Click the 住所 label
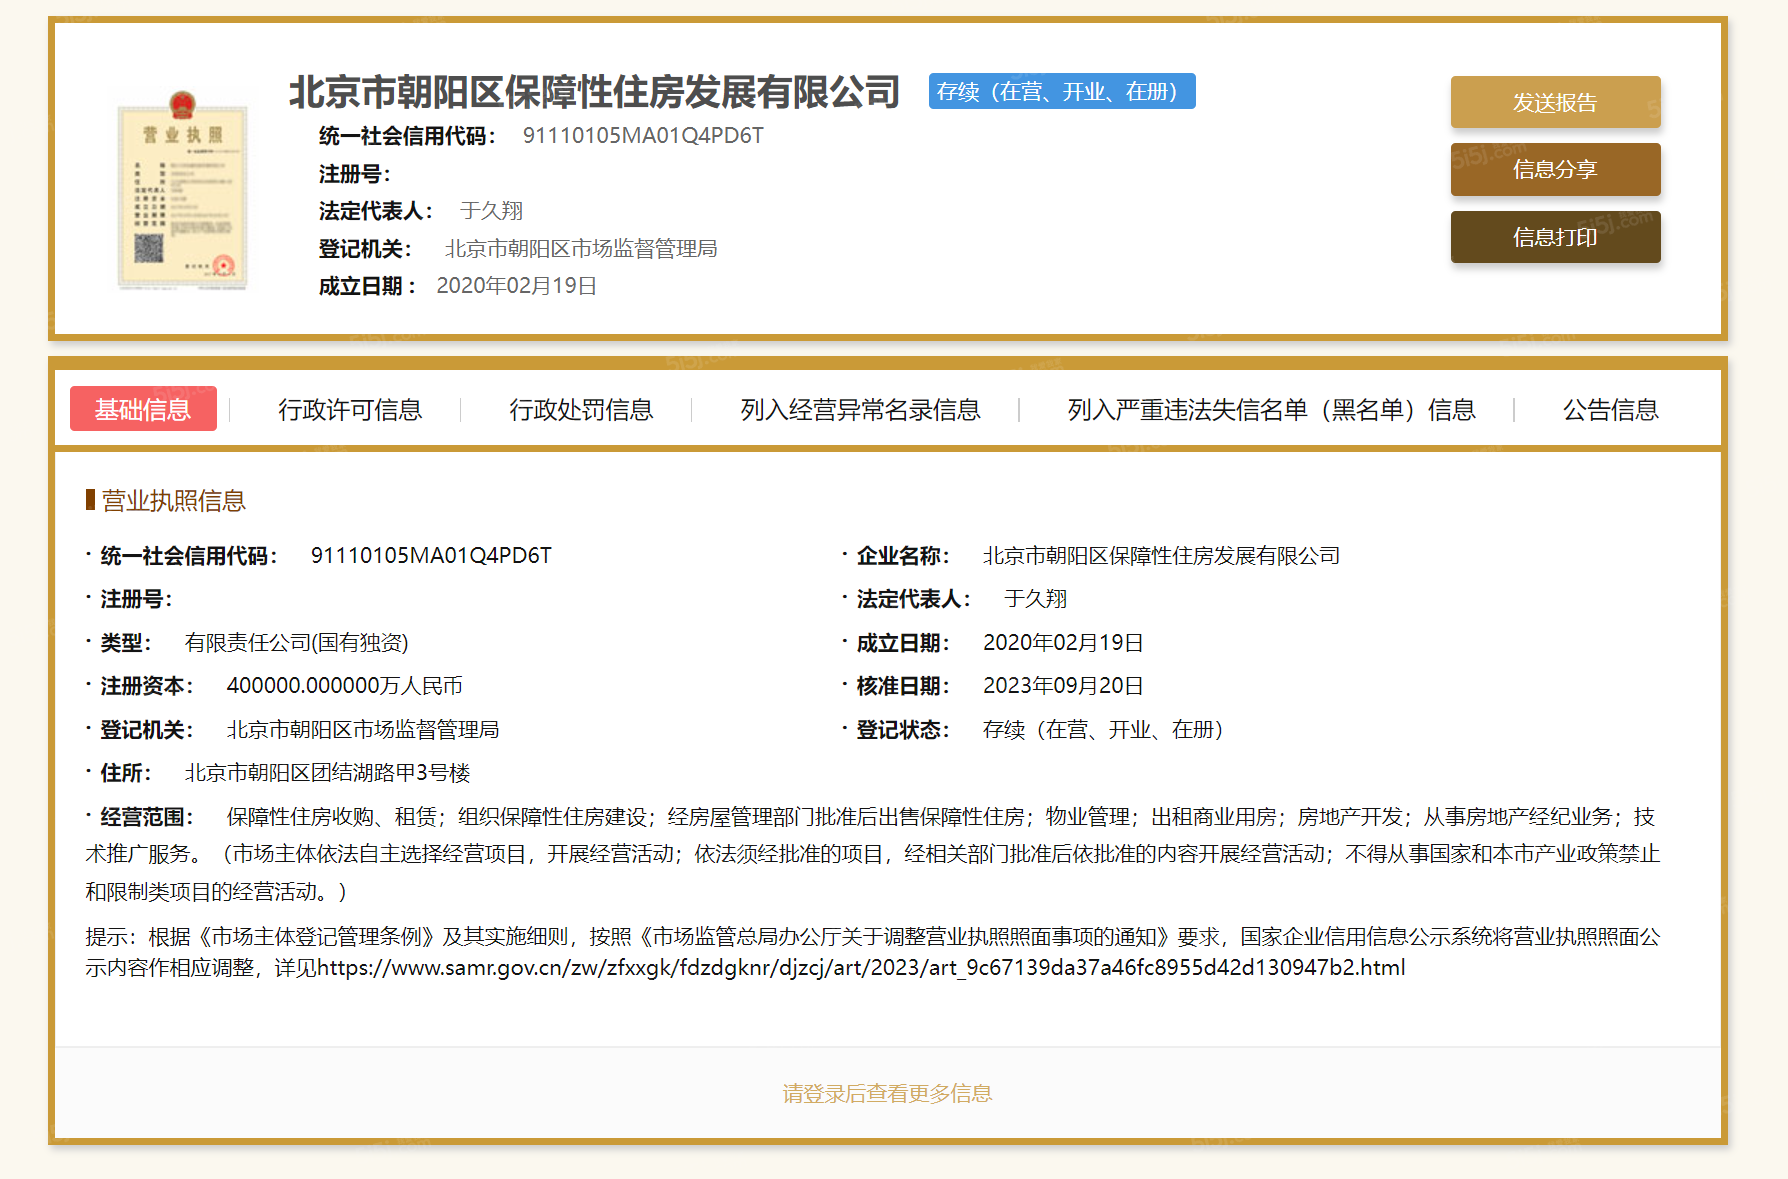 click(126, 773)
